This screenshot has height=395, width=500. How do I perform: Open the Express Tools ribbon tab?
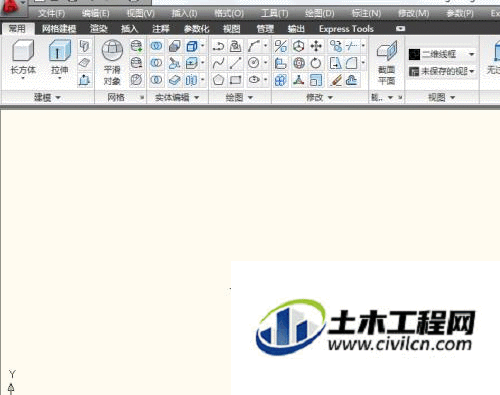coord(346,29)
